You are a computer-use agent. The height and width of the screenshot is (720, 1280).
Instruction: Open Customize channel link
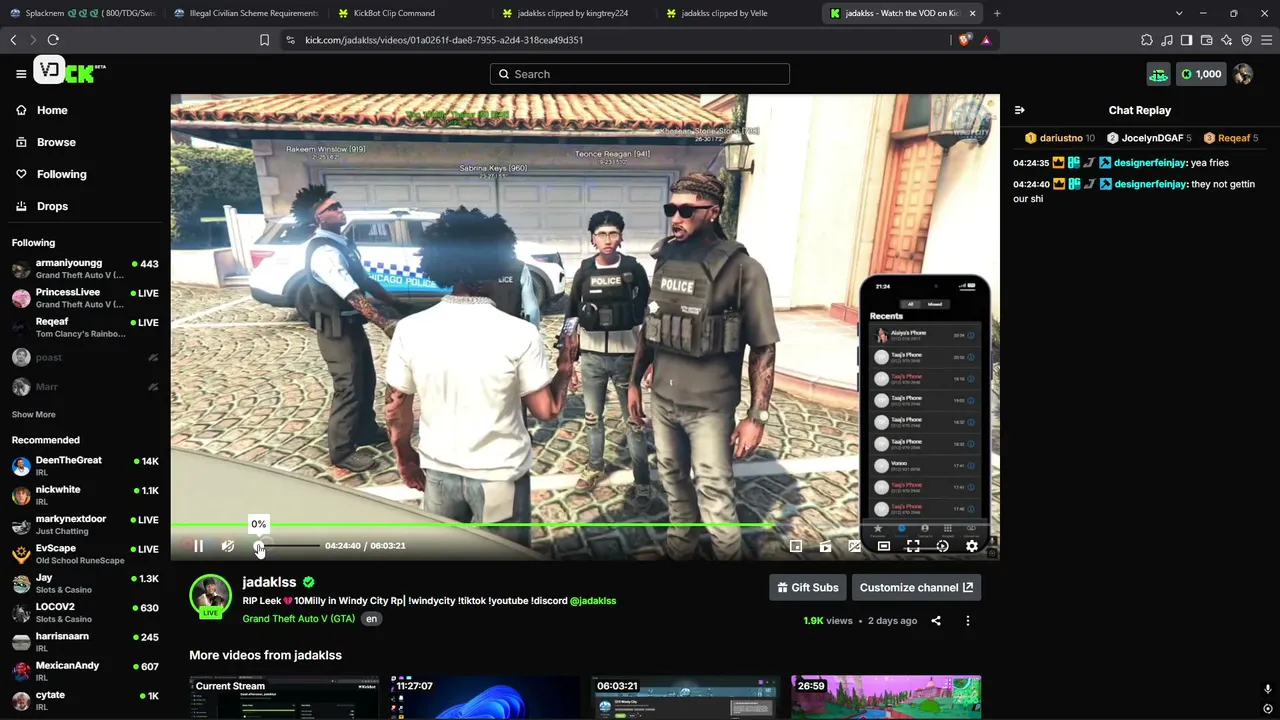click(916, 588)
